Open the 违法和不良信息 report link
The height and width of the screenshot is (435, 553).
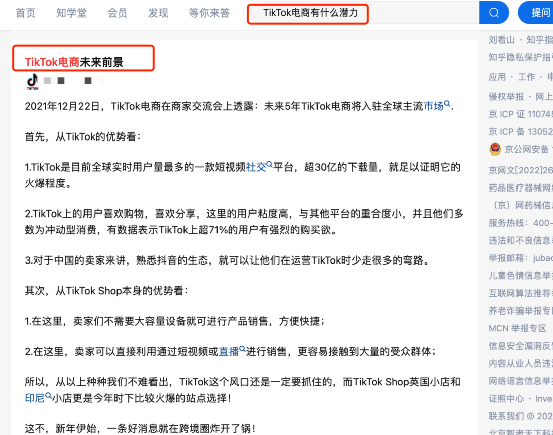click(521, 241)
